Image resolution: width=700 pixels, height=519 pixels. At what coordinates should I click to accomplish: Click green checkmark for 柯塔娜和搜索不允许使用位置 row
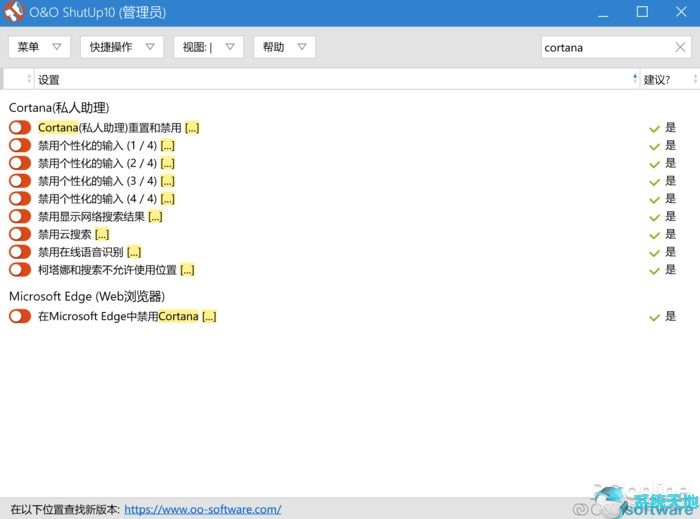[x=654, y=271]
